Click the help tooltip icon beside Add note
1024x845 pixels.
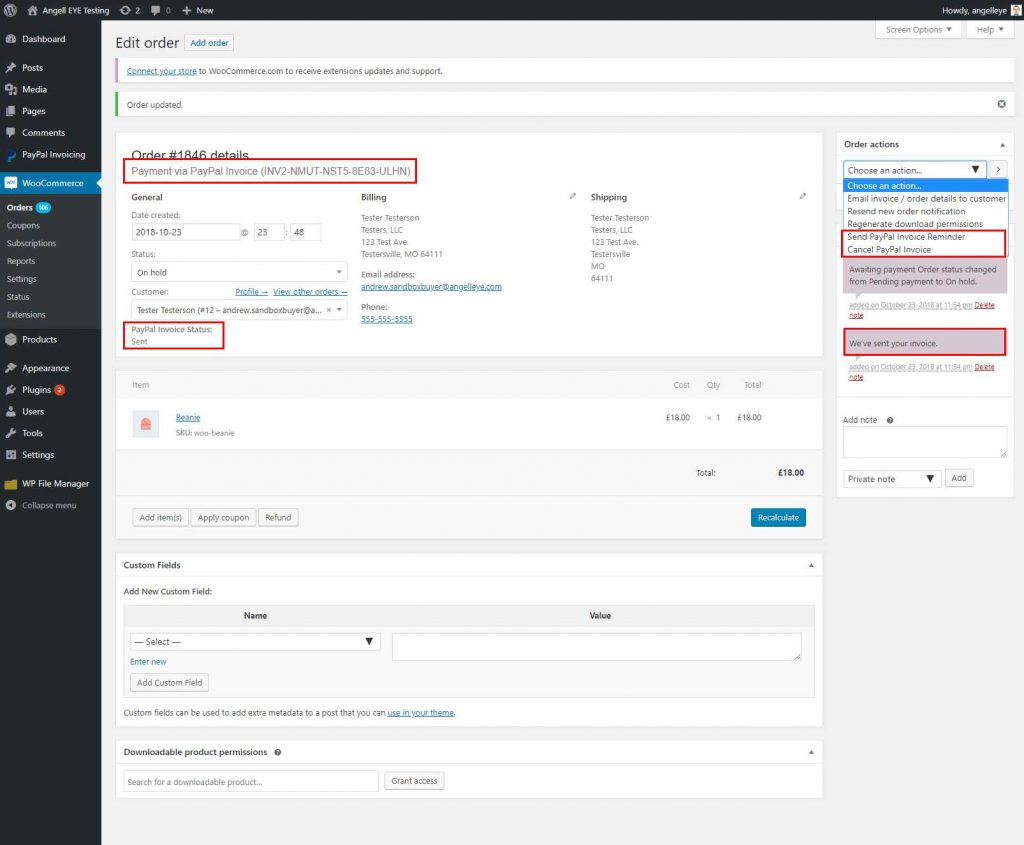[888, 419]
